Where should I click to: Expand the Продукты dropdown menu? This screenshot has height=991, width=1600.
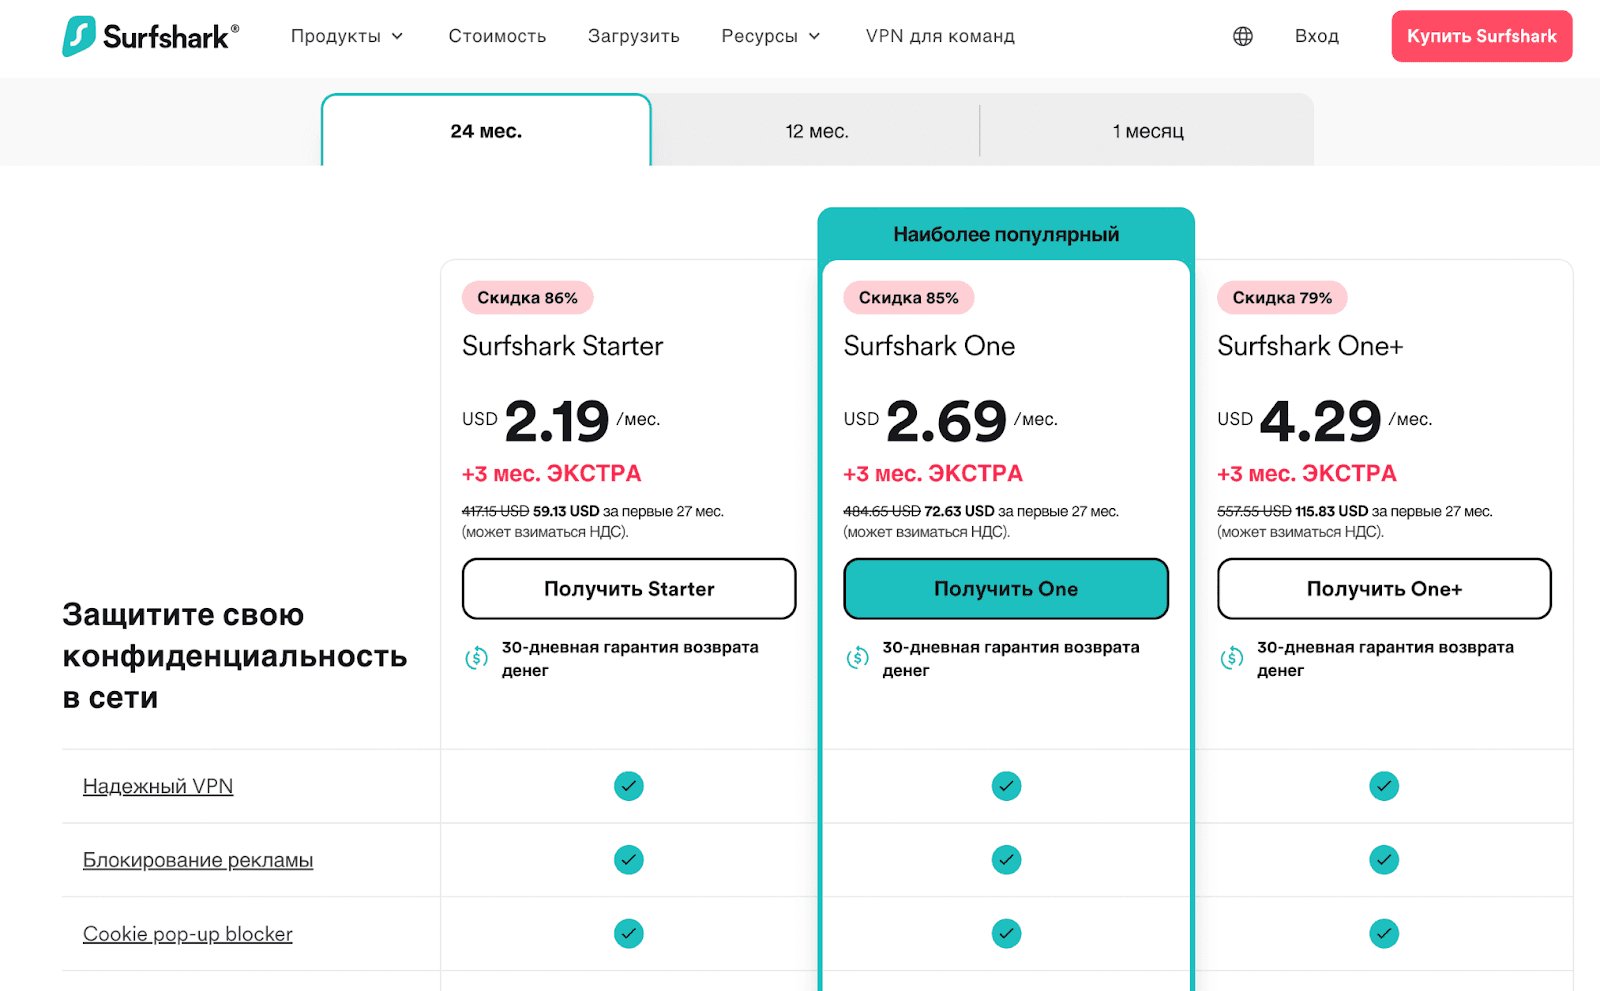pyautogui.click(x=347, y=36)
